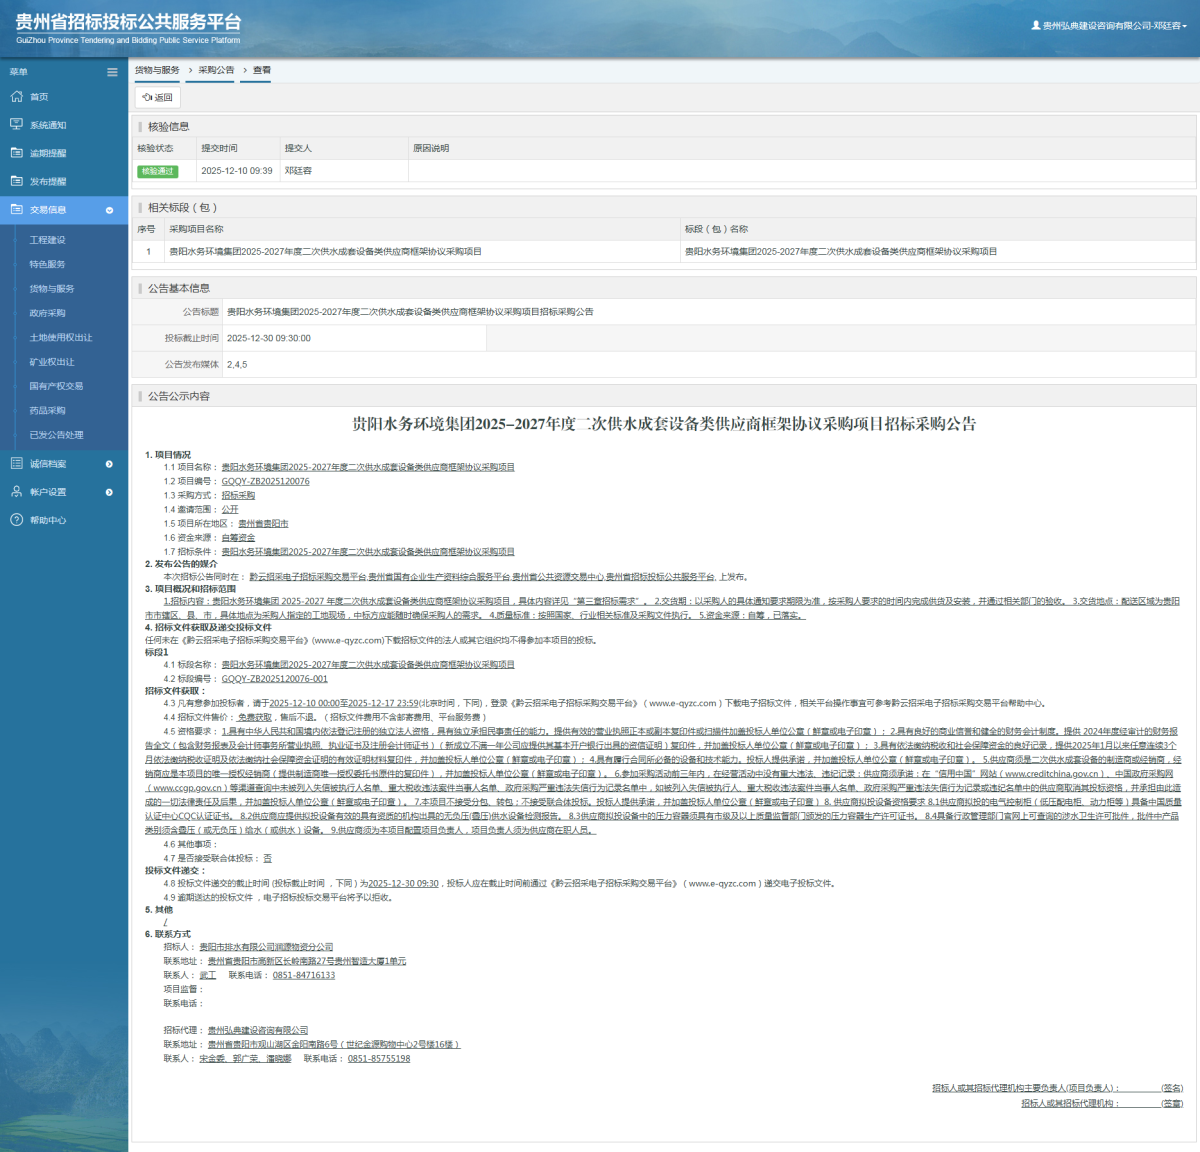Click the 核验通过 green status badge

point(158,171)
